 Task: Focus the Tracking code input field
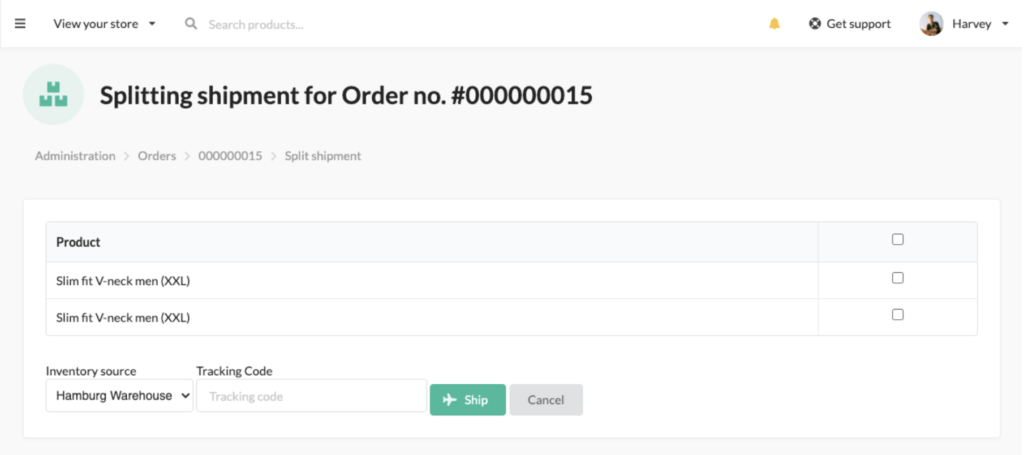312,396
